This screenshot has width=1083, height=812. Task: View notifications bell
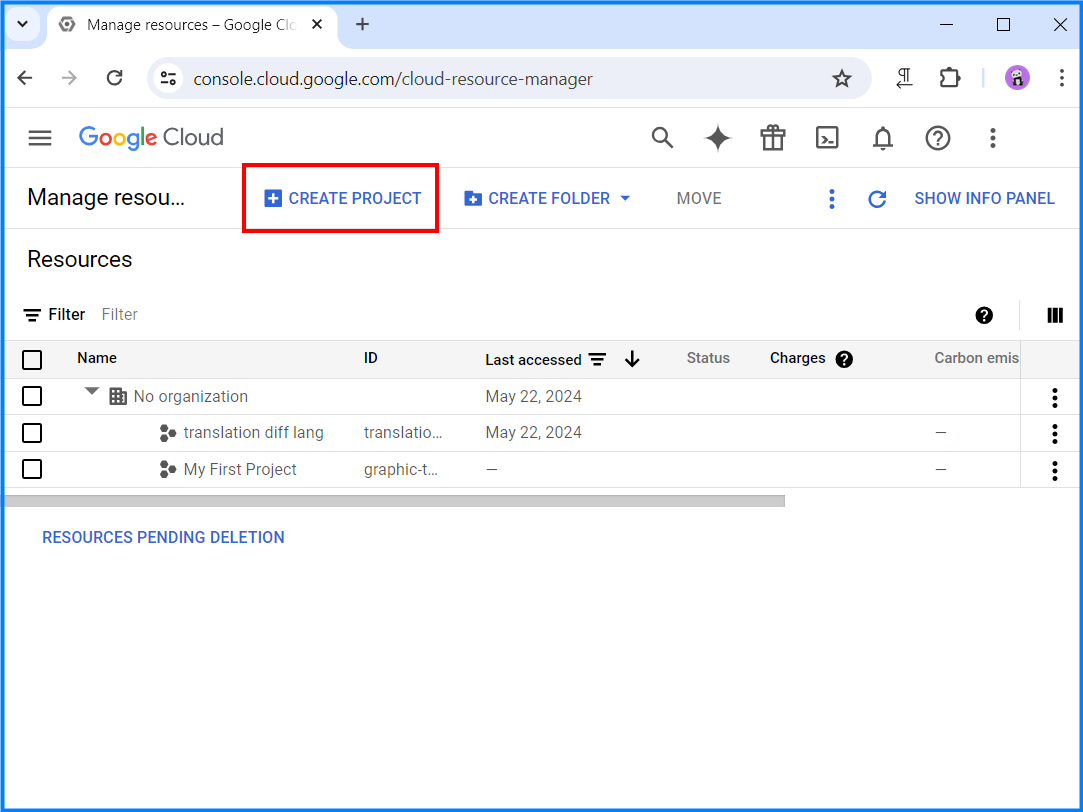coord(882,138)
